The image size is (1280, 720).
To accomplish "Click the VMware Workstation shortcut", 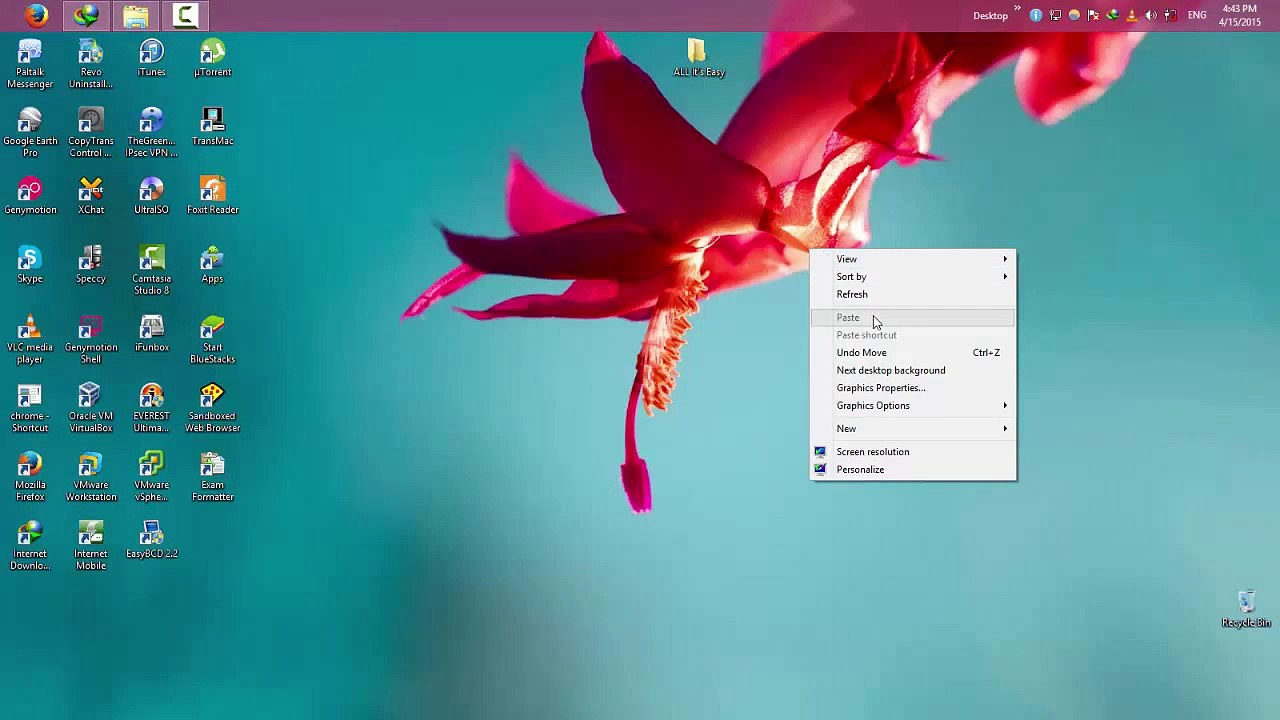I will [91, 478].
